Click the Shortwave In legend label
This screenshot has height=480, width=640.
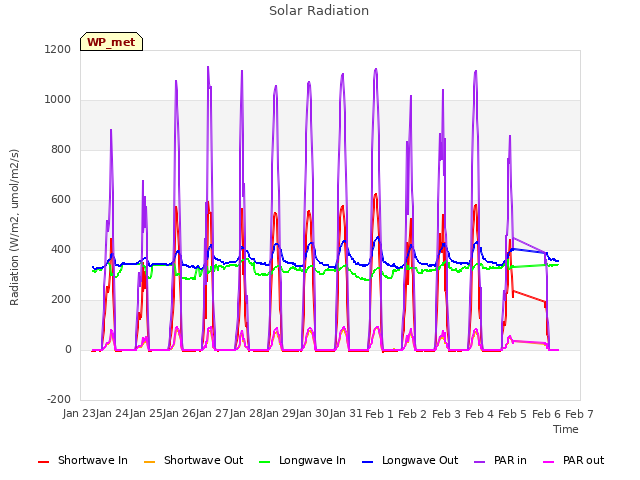pos(93,460)
